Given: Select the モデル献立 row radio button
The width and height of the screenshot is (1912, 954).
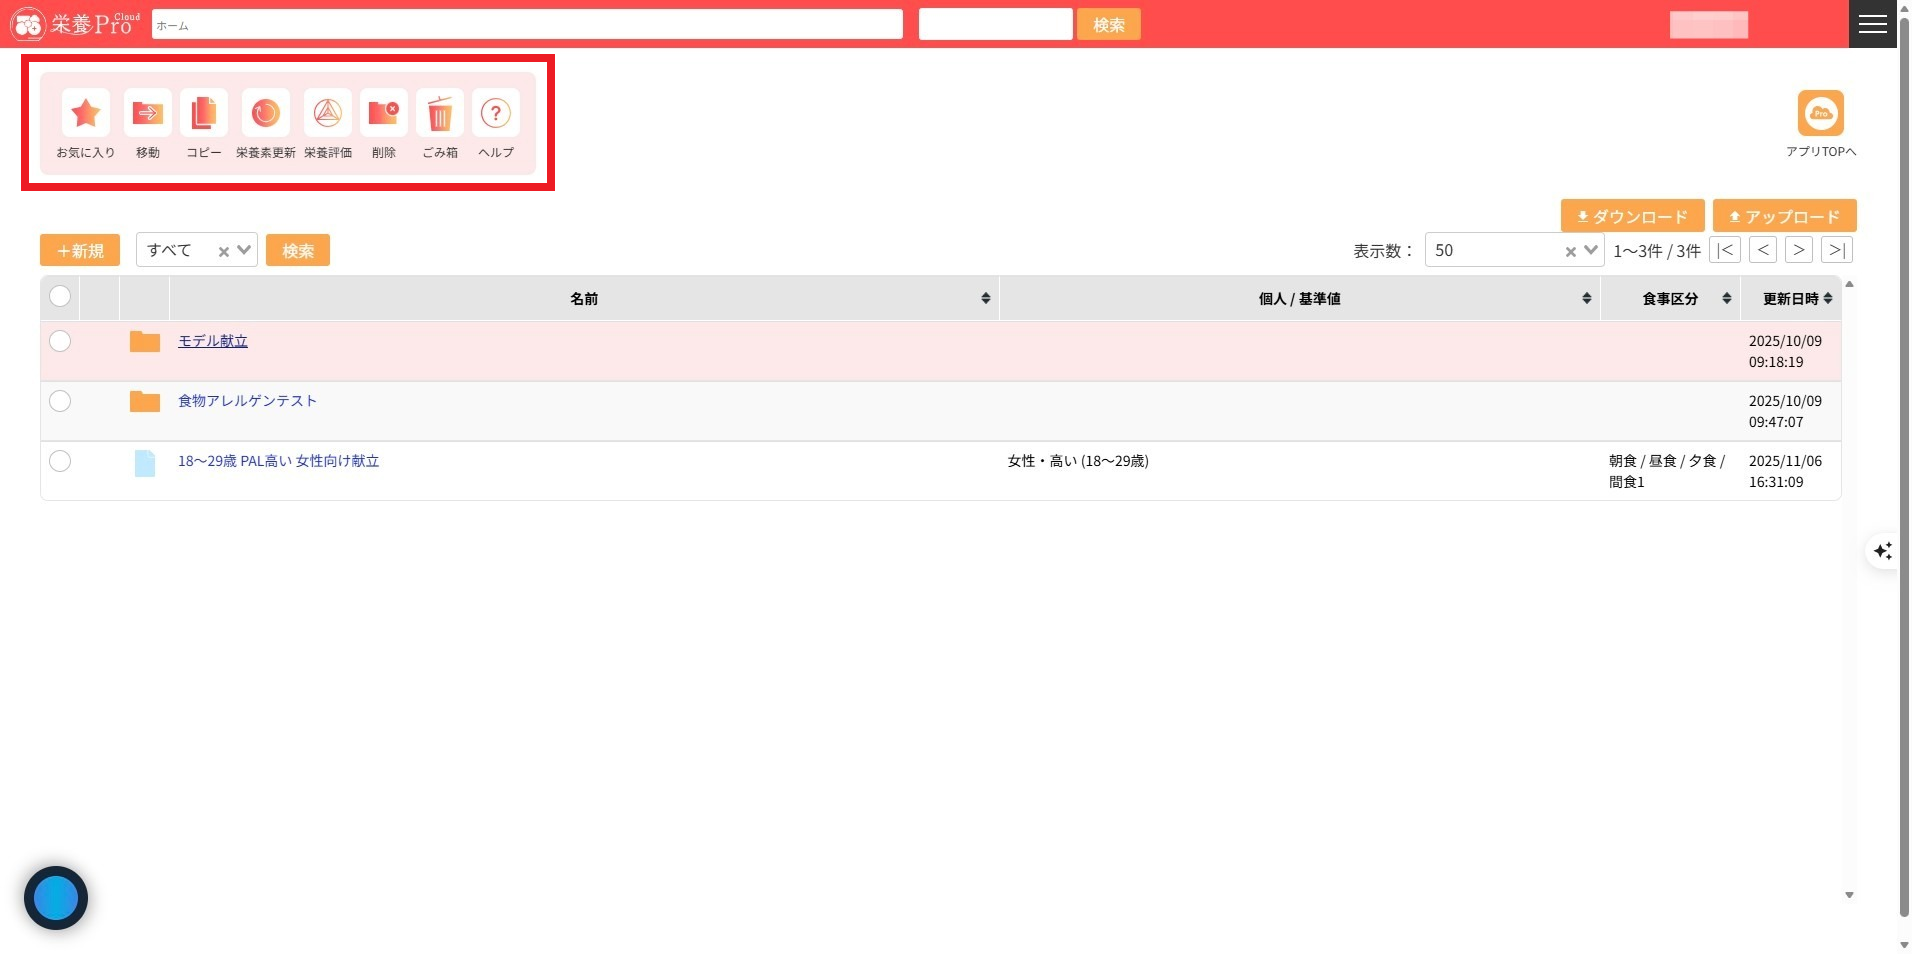Looking at the screenshot, I should tap(60, 341).
